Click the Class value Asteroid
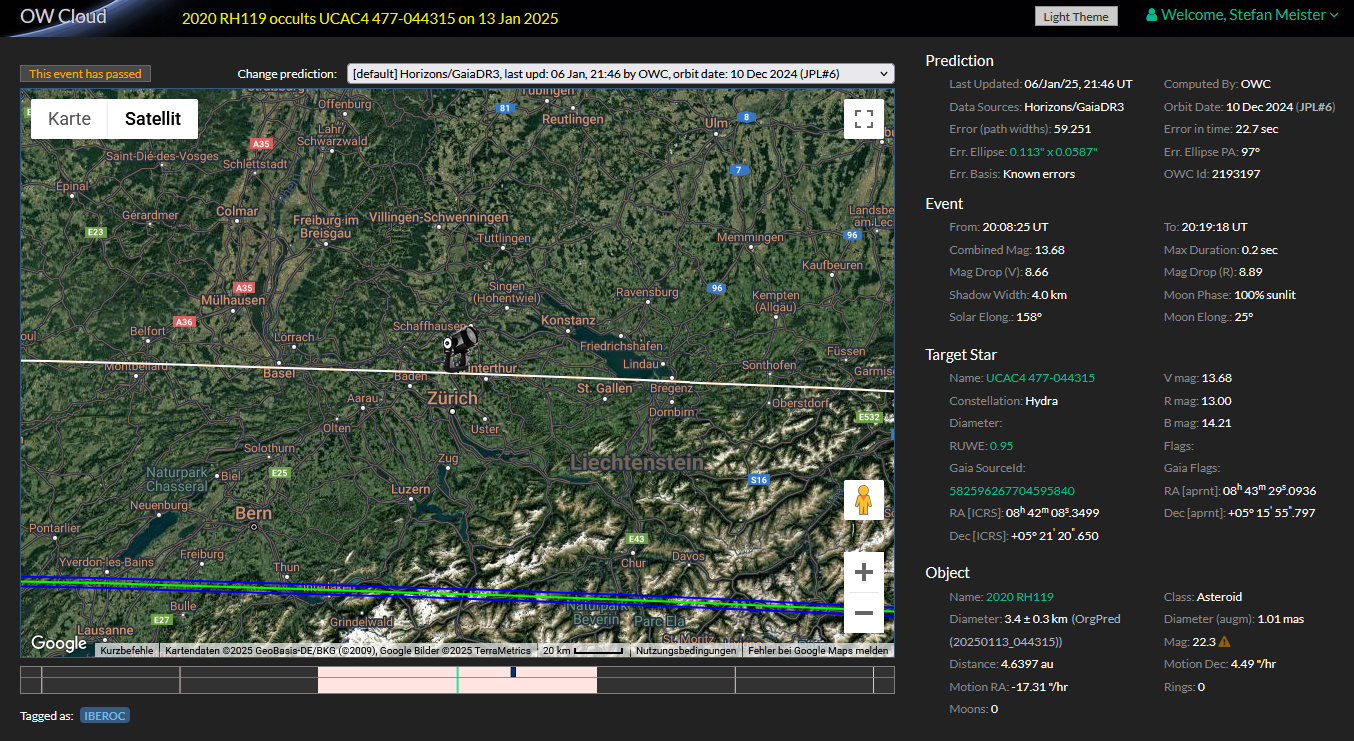Image resolution: width=1354 pixels, height=741 pixels. pos(1221,597)
